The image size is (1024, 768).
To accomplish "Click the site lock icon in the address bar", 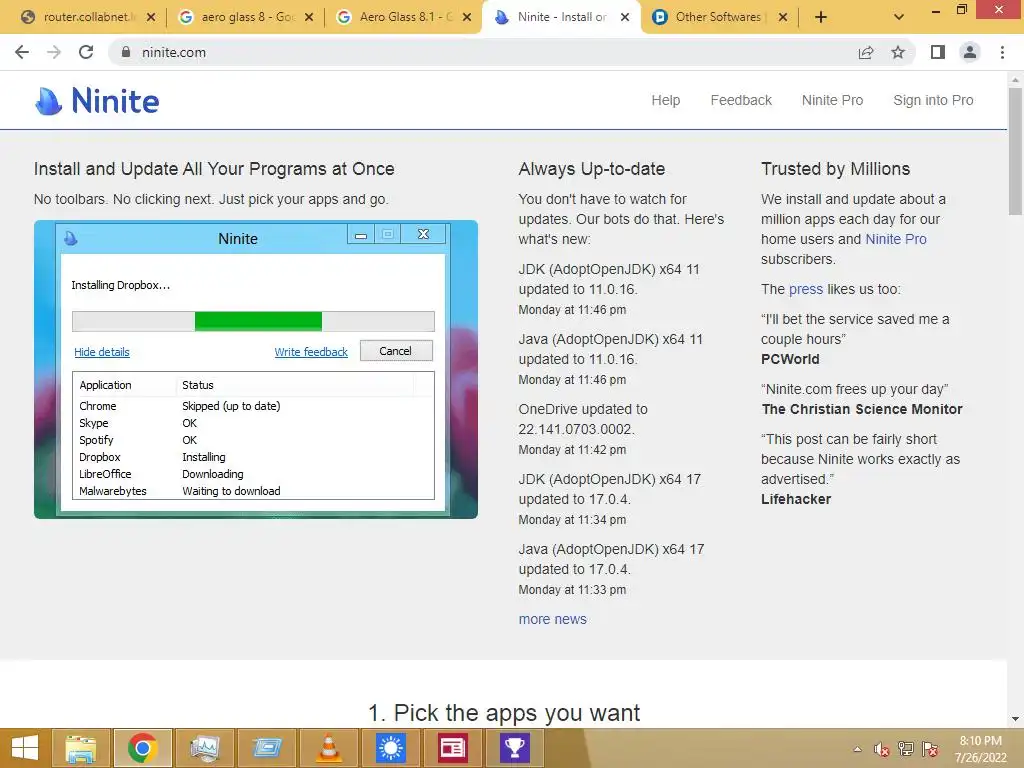I will 126,52.
